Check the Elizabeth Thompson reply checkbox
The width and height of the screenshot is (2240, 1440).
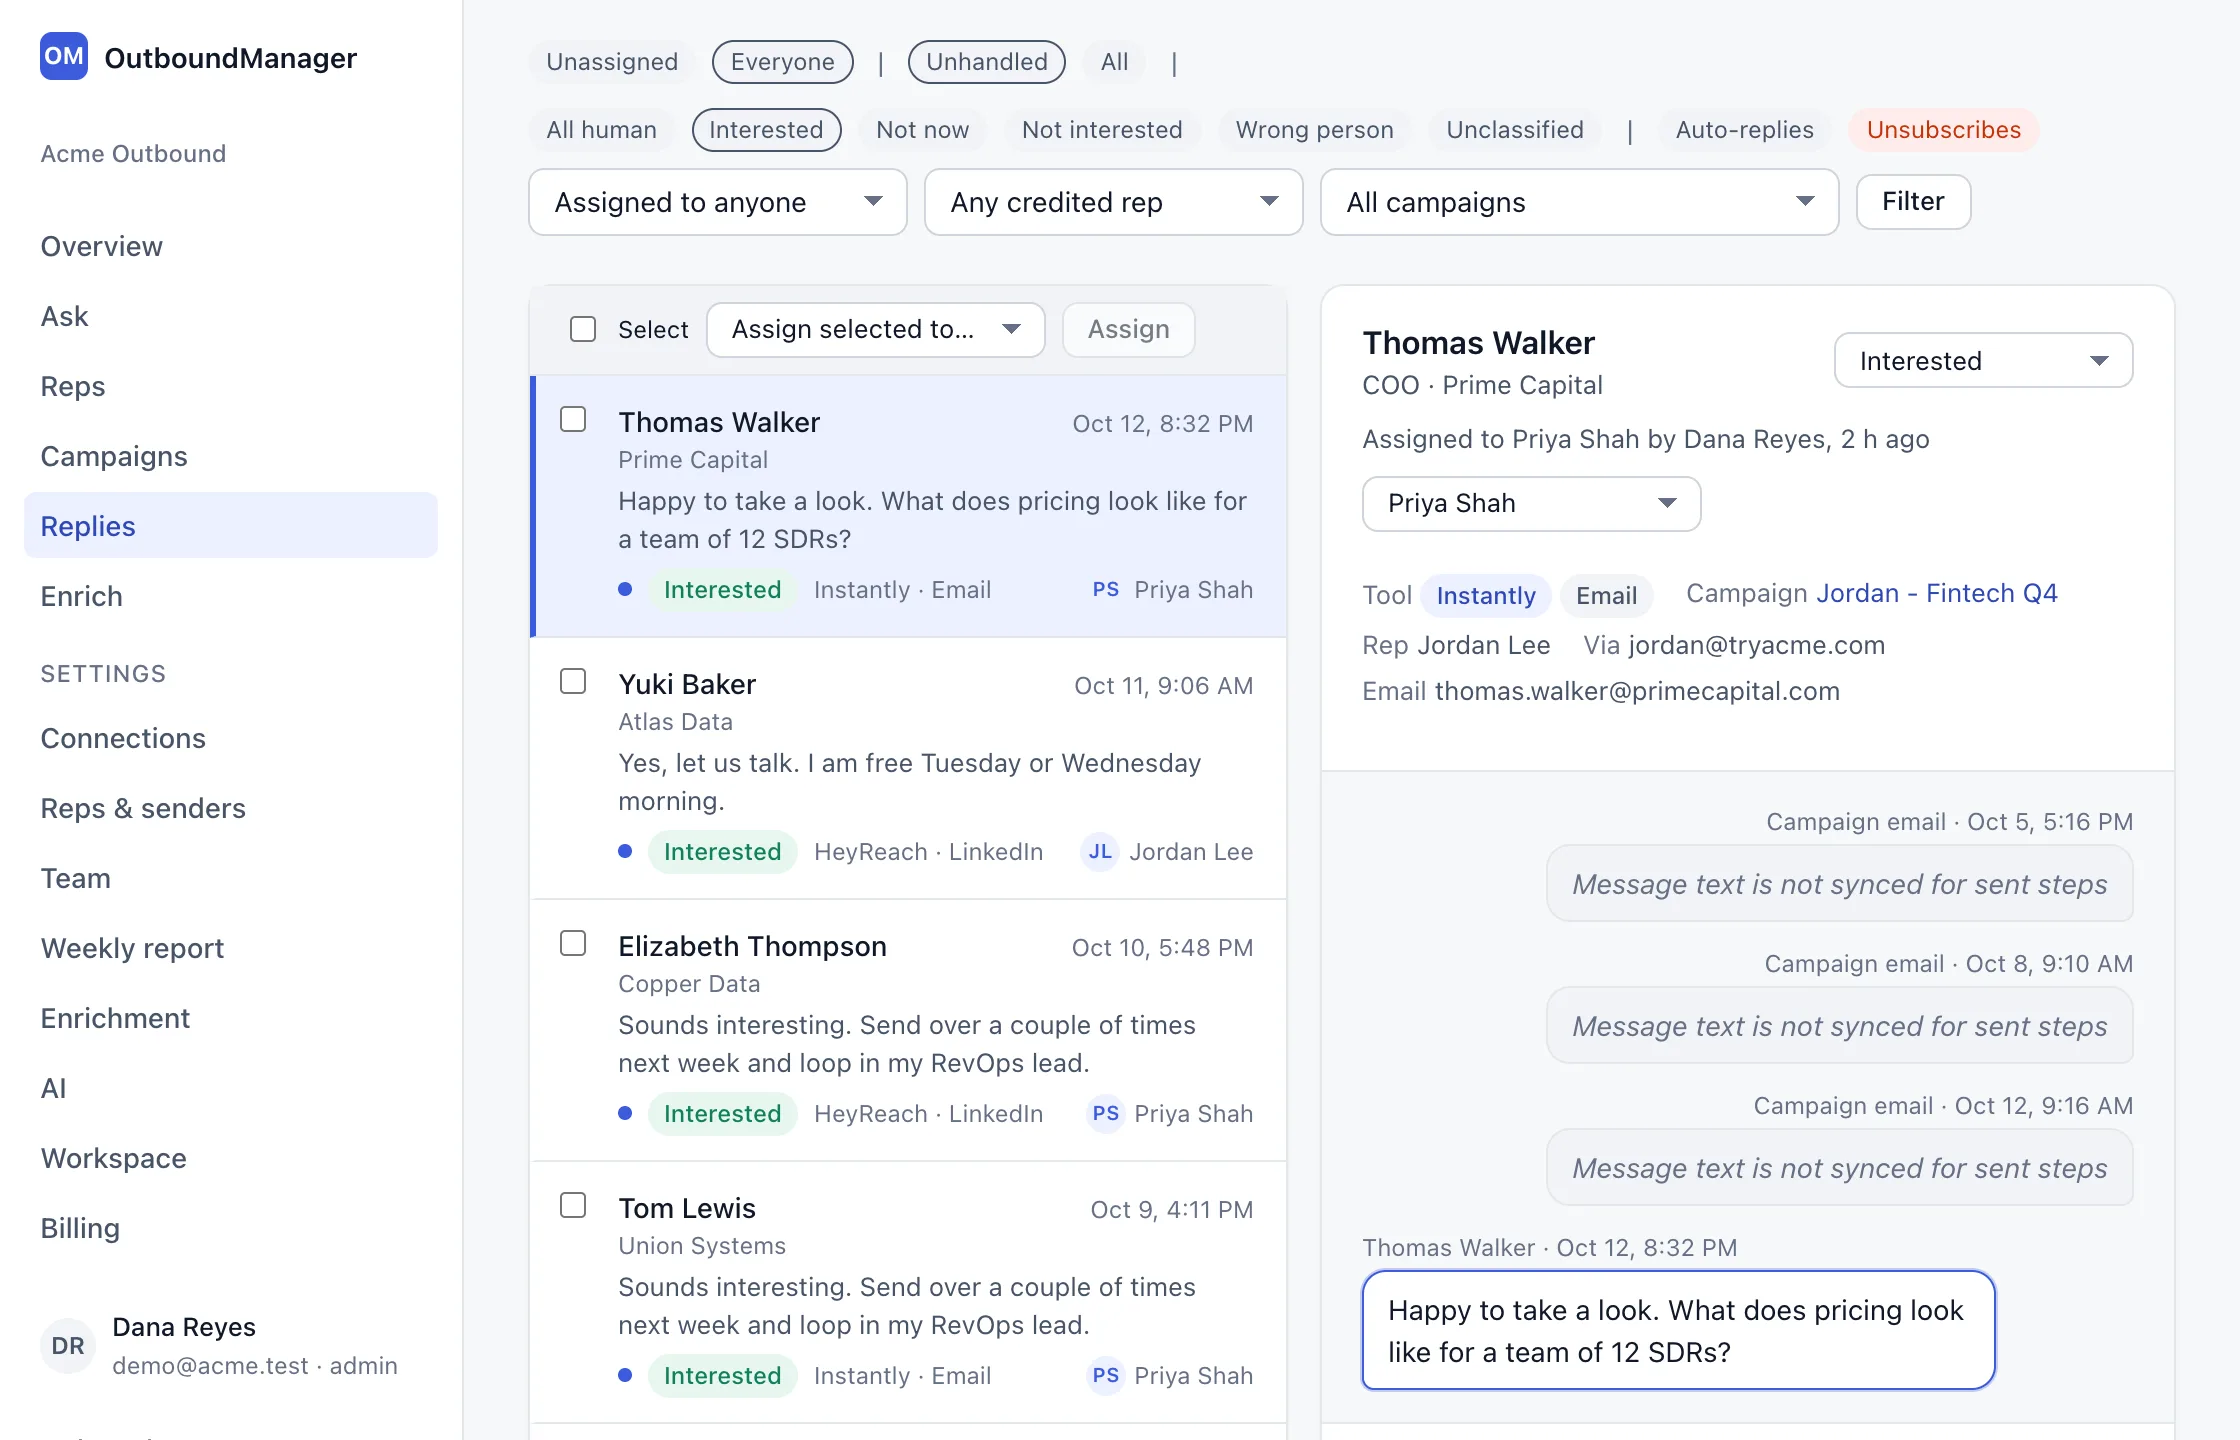[x=573, y=943]
